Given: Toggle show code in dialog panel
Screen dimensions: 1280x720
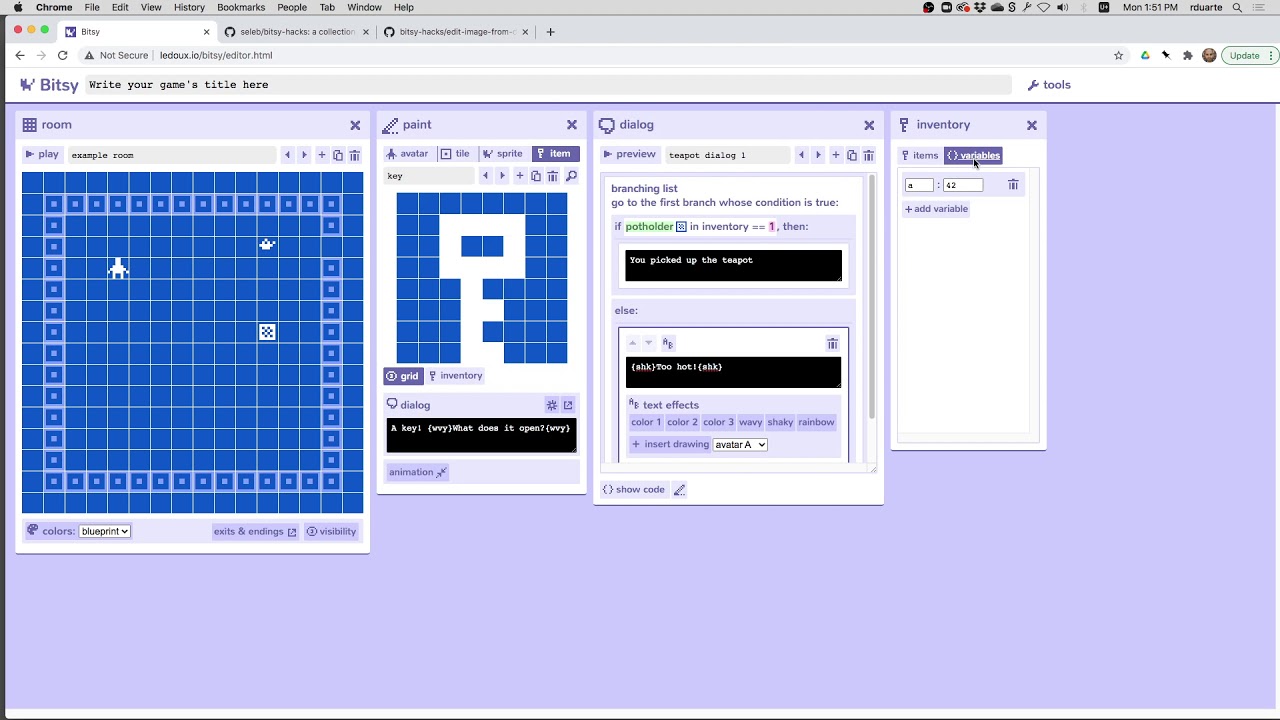Looking at the screenshot, I should tap(633, 490).
